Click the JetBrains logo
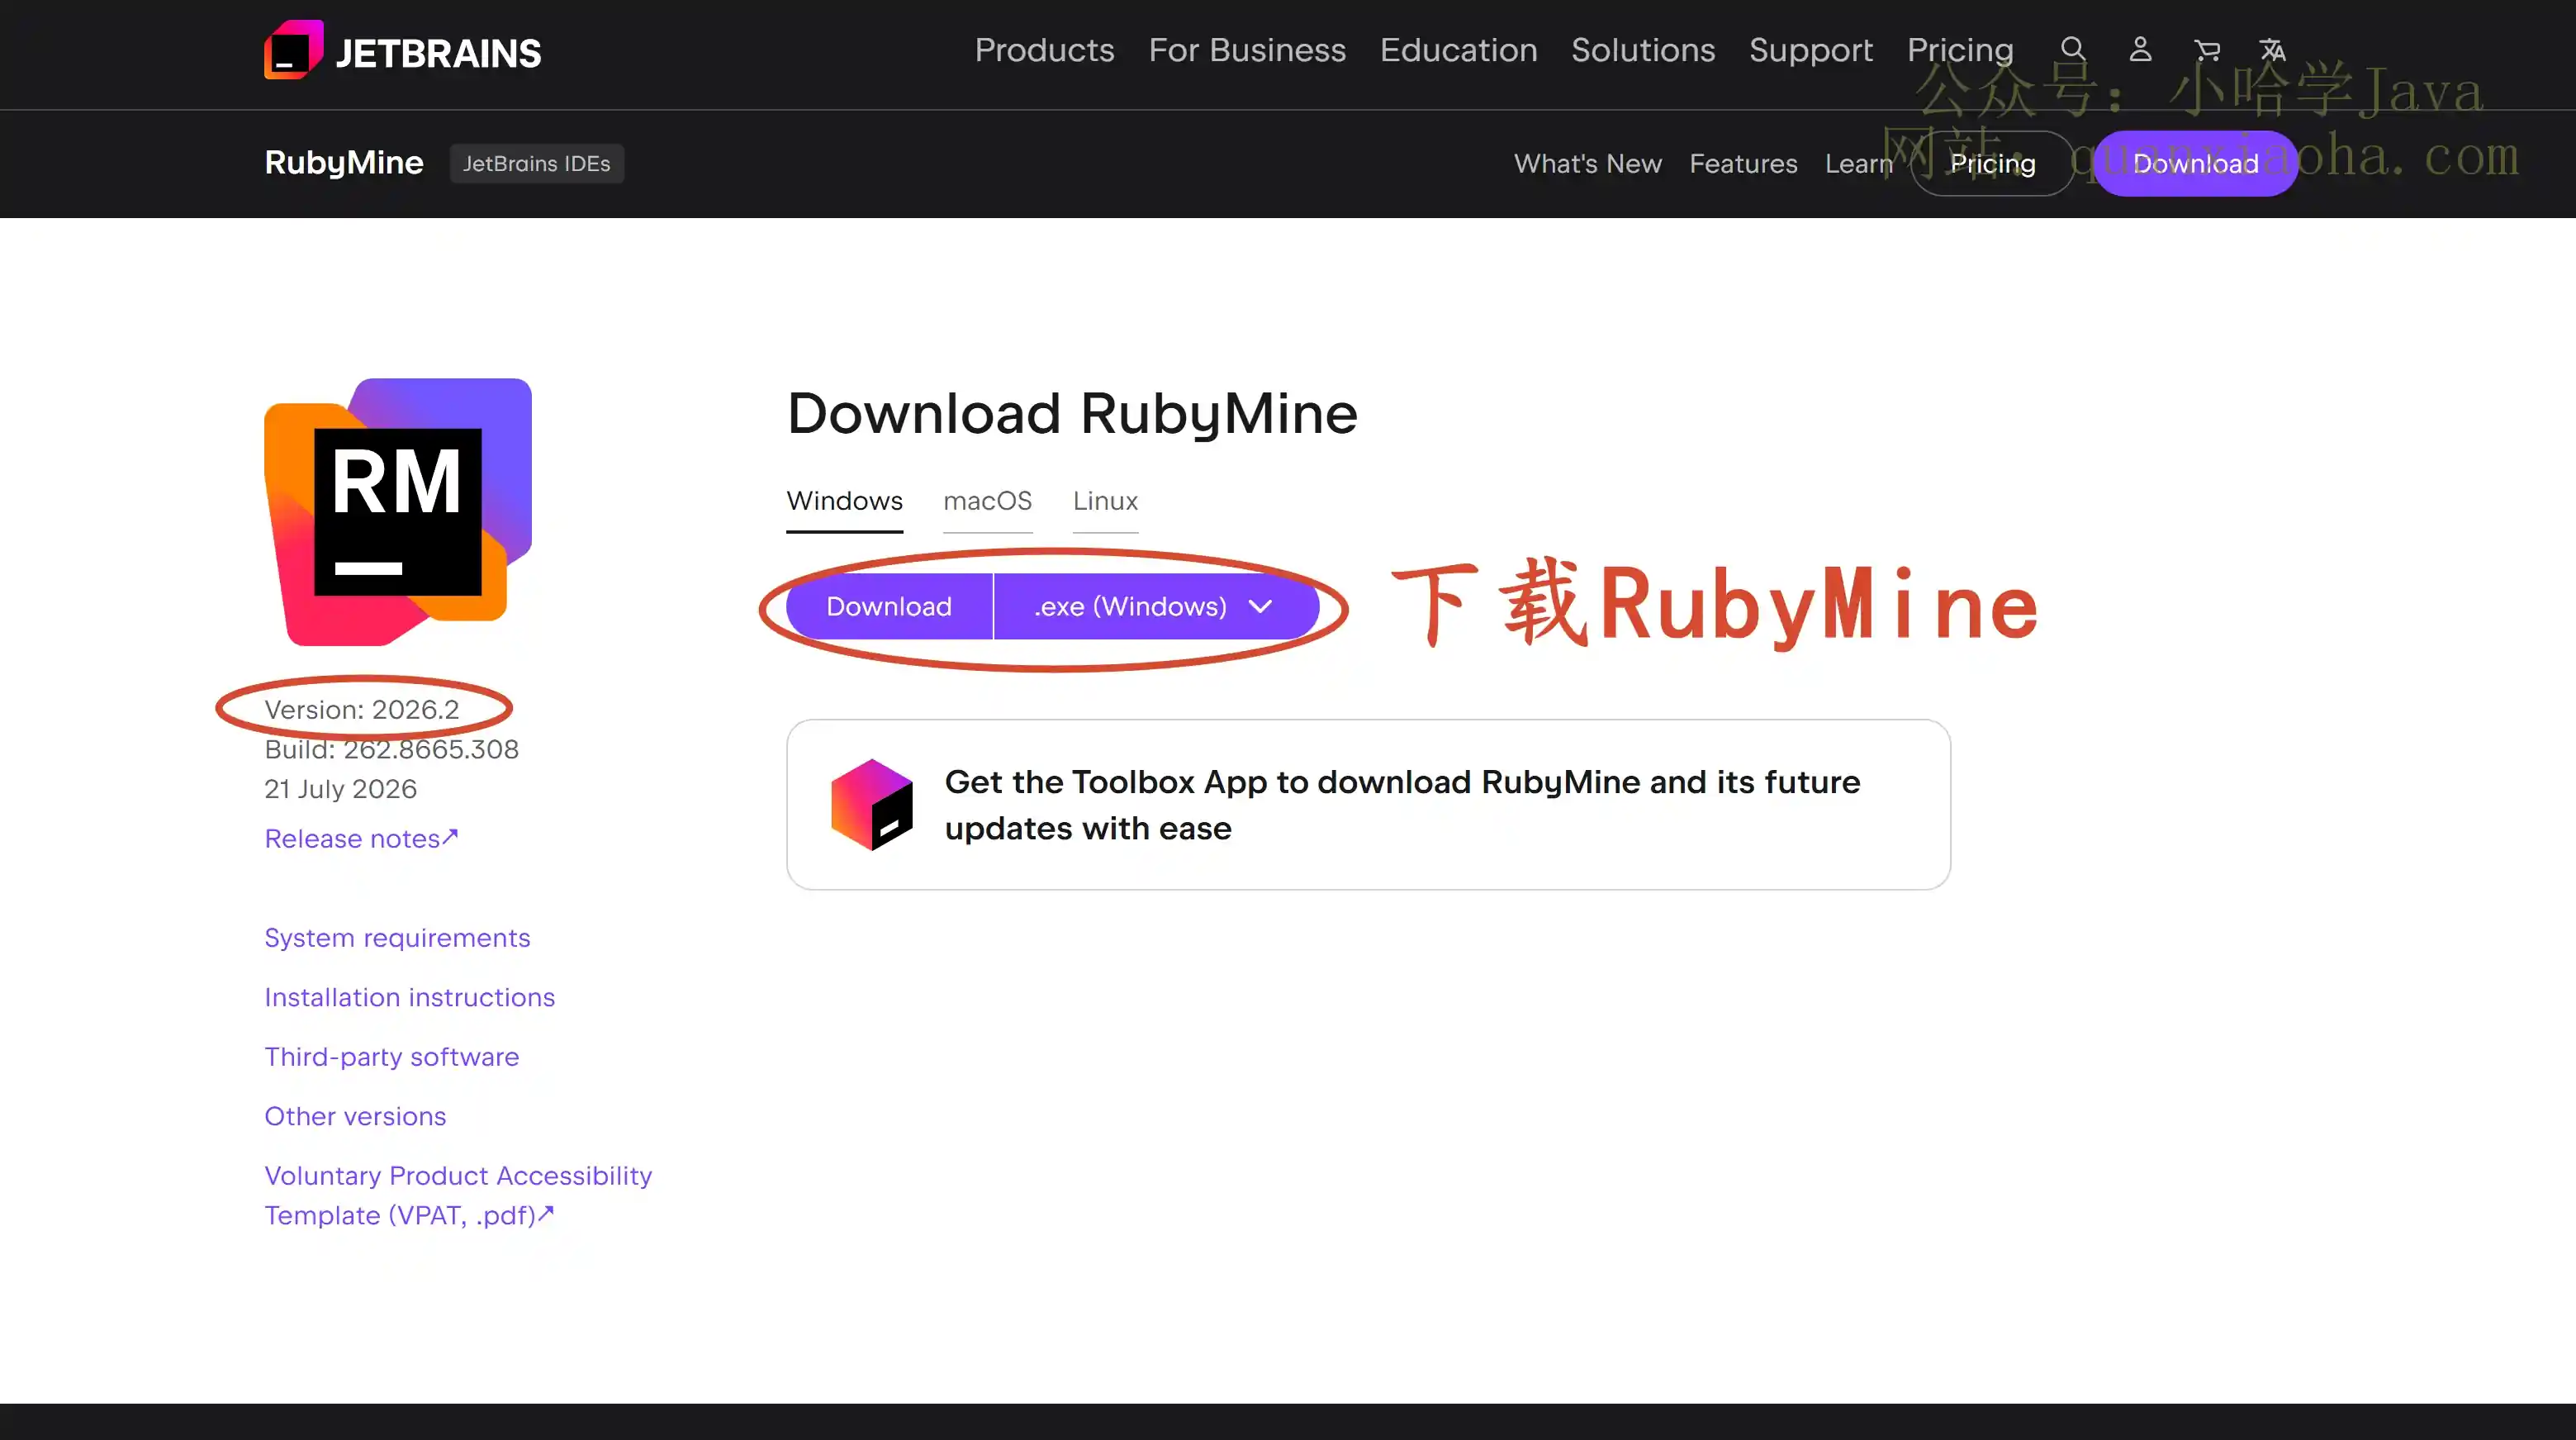The image size is (2576, 1440). pos(402,51)
